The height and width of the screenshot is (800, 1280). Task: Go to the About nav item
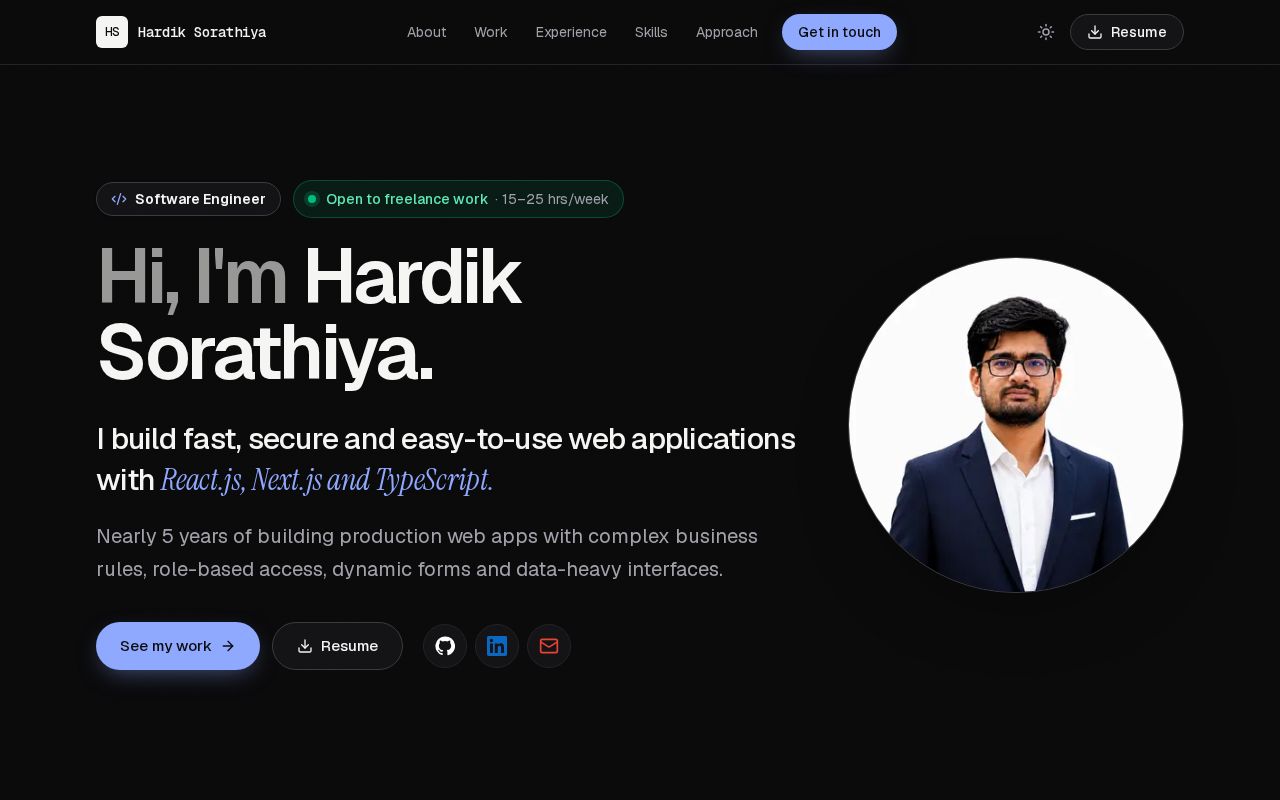tap(427, 32)
